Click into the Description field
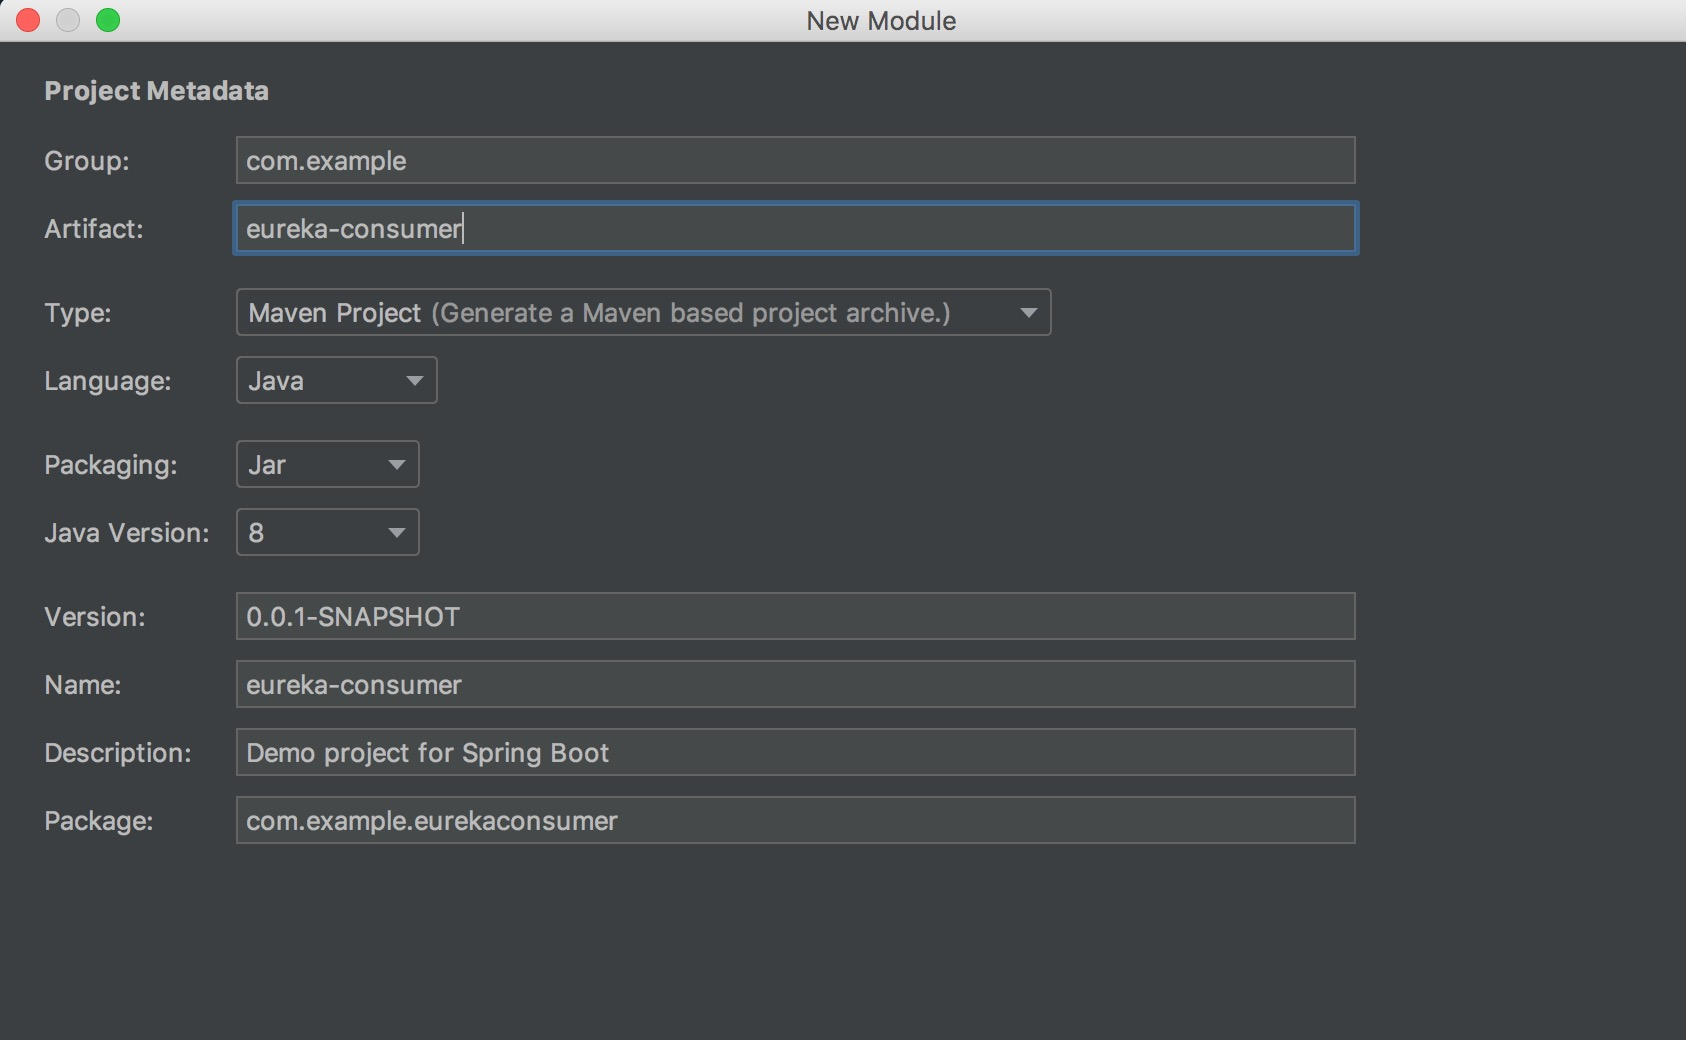1686x1040 pixels. click(795, 752)
